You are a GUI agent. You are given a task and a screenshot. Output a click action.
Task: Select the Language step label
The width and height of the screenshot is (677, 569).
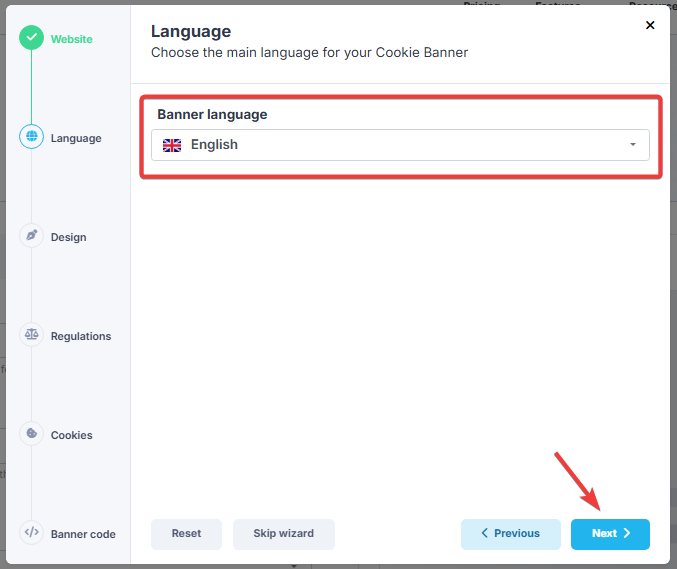pyautogui.click(x=76, y=138)
